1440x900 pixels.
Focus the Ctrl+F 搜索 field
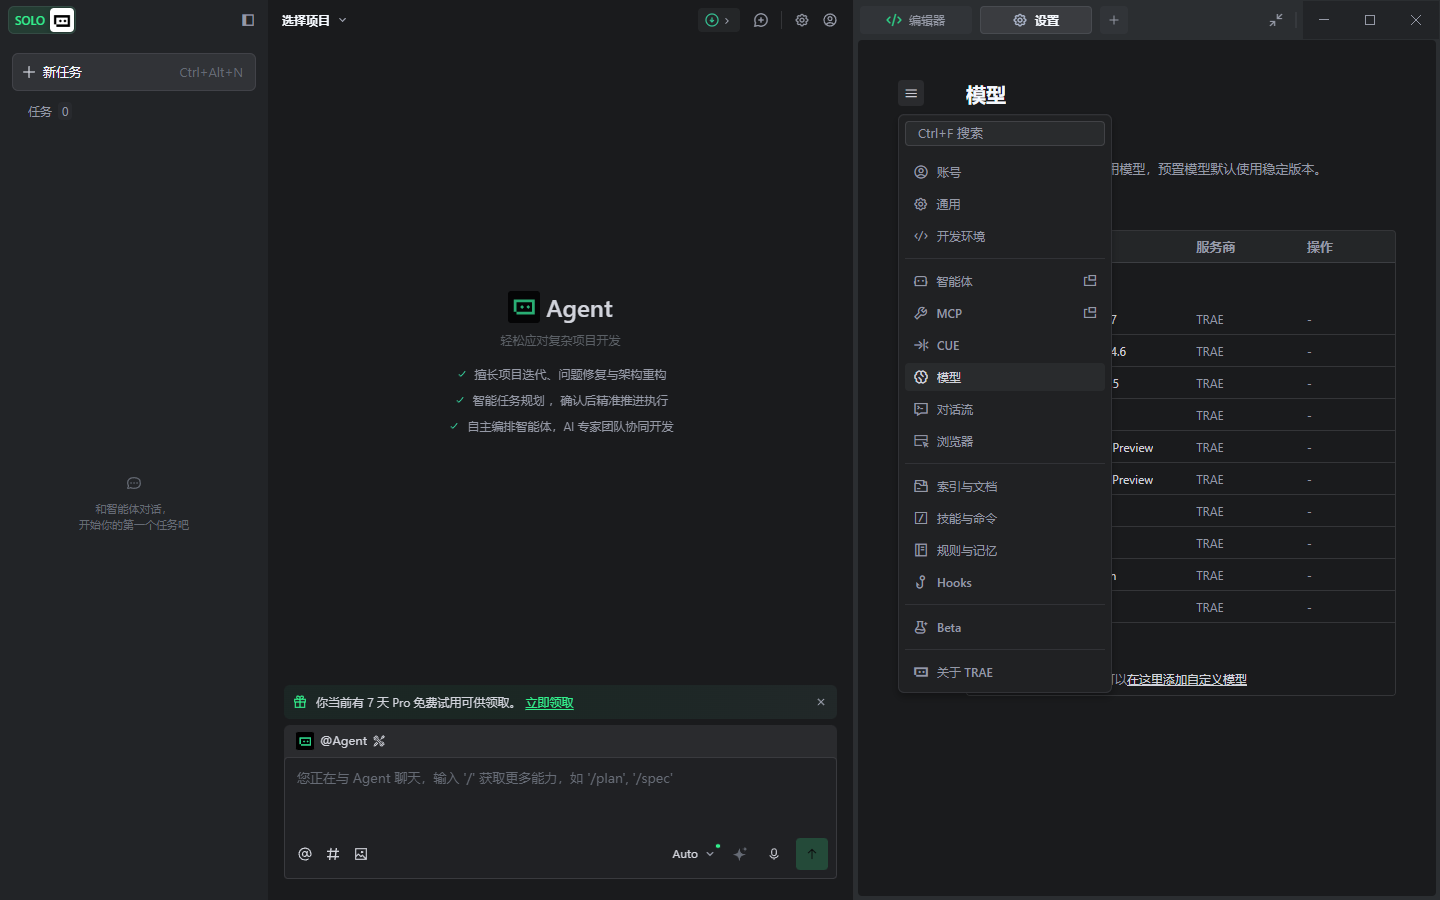[1005, 133]
